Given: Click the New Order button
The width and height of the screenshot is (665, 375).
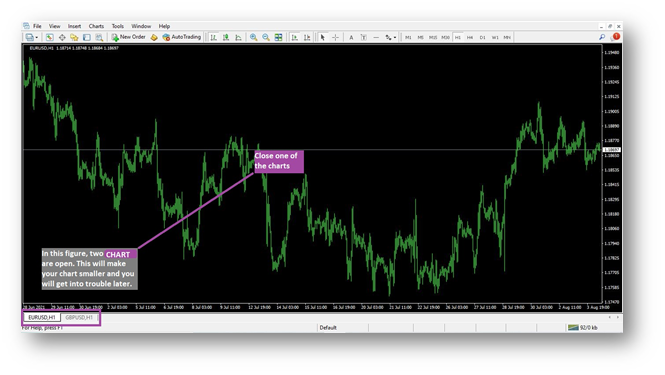Looking at the screenshot, I should pyautogui.click(x=129, y=37).
